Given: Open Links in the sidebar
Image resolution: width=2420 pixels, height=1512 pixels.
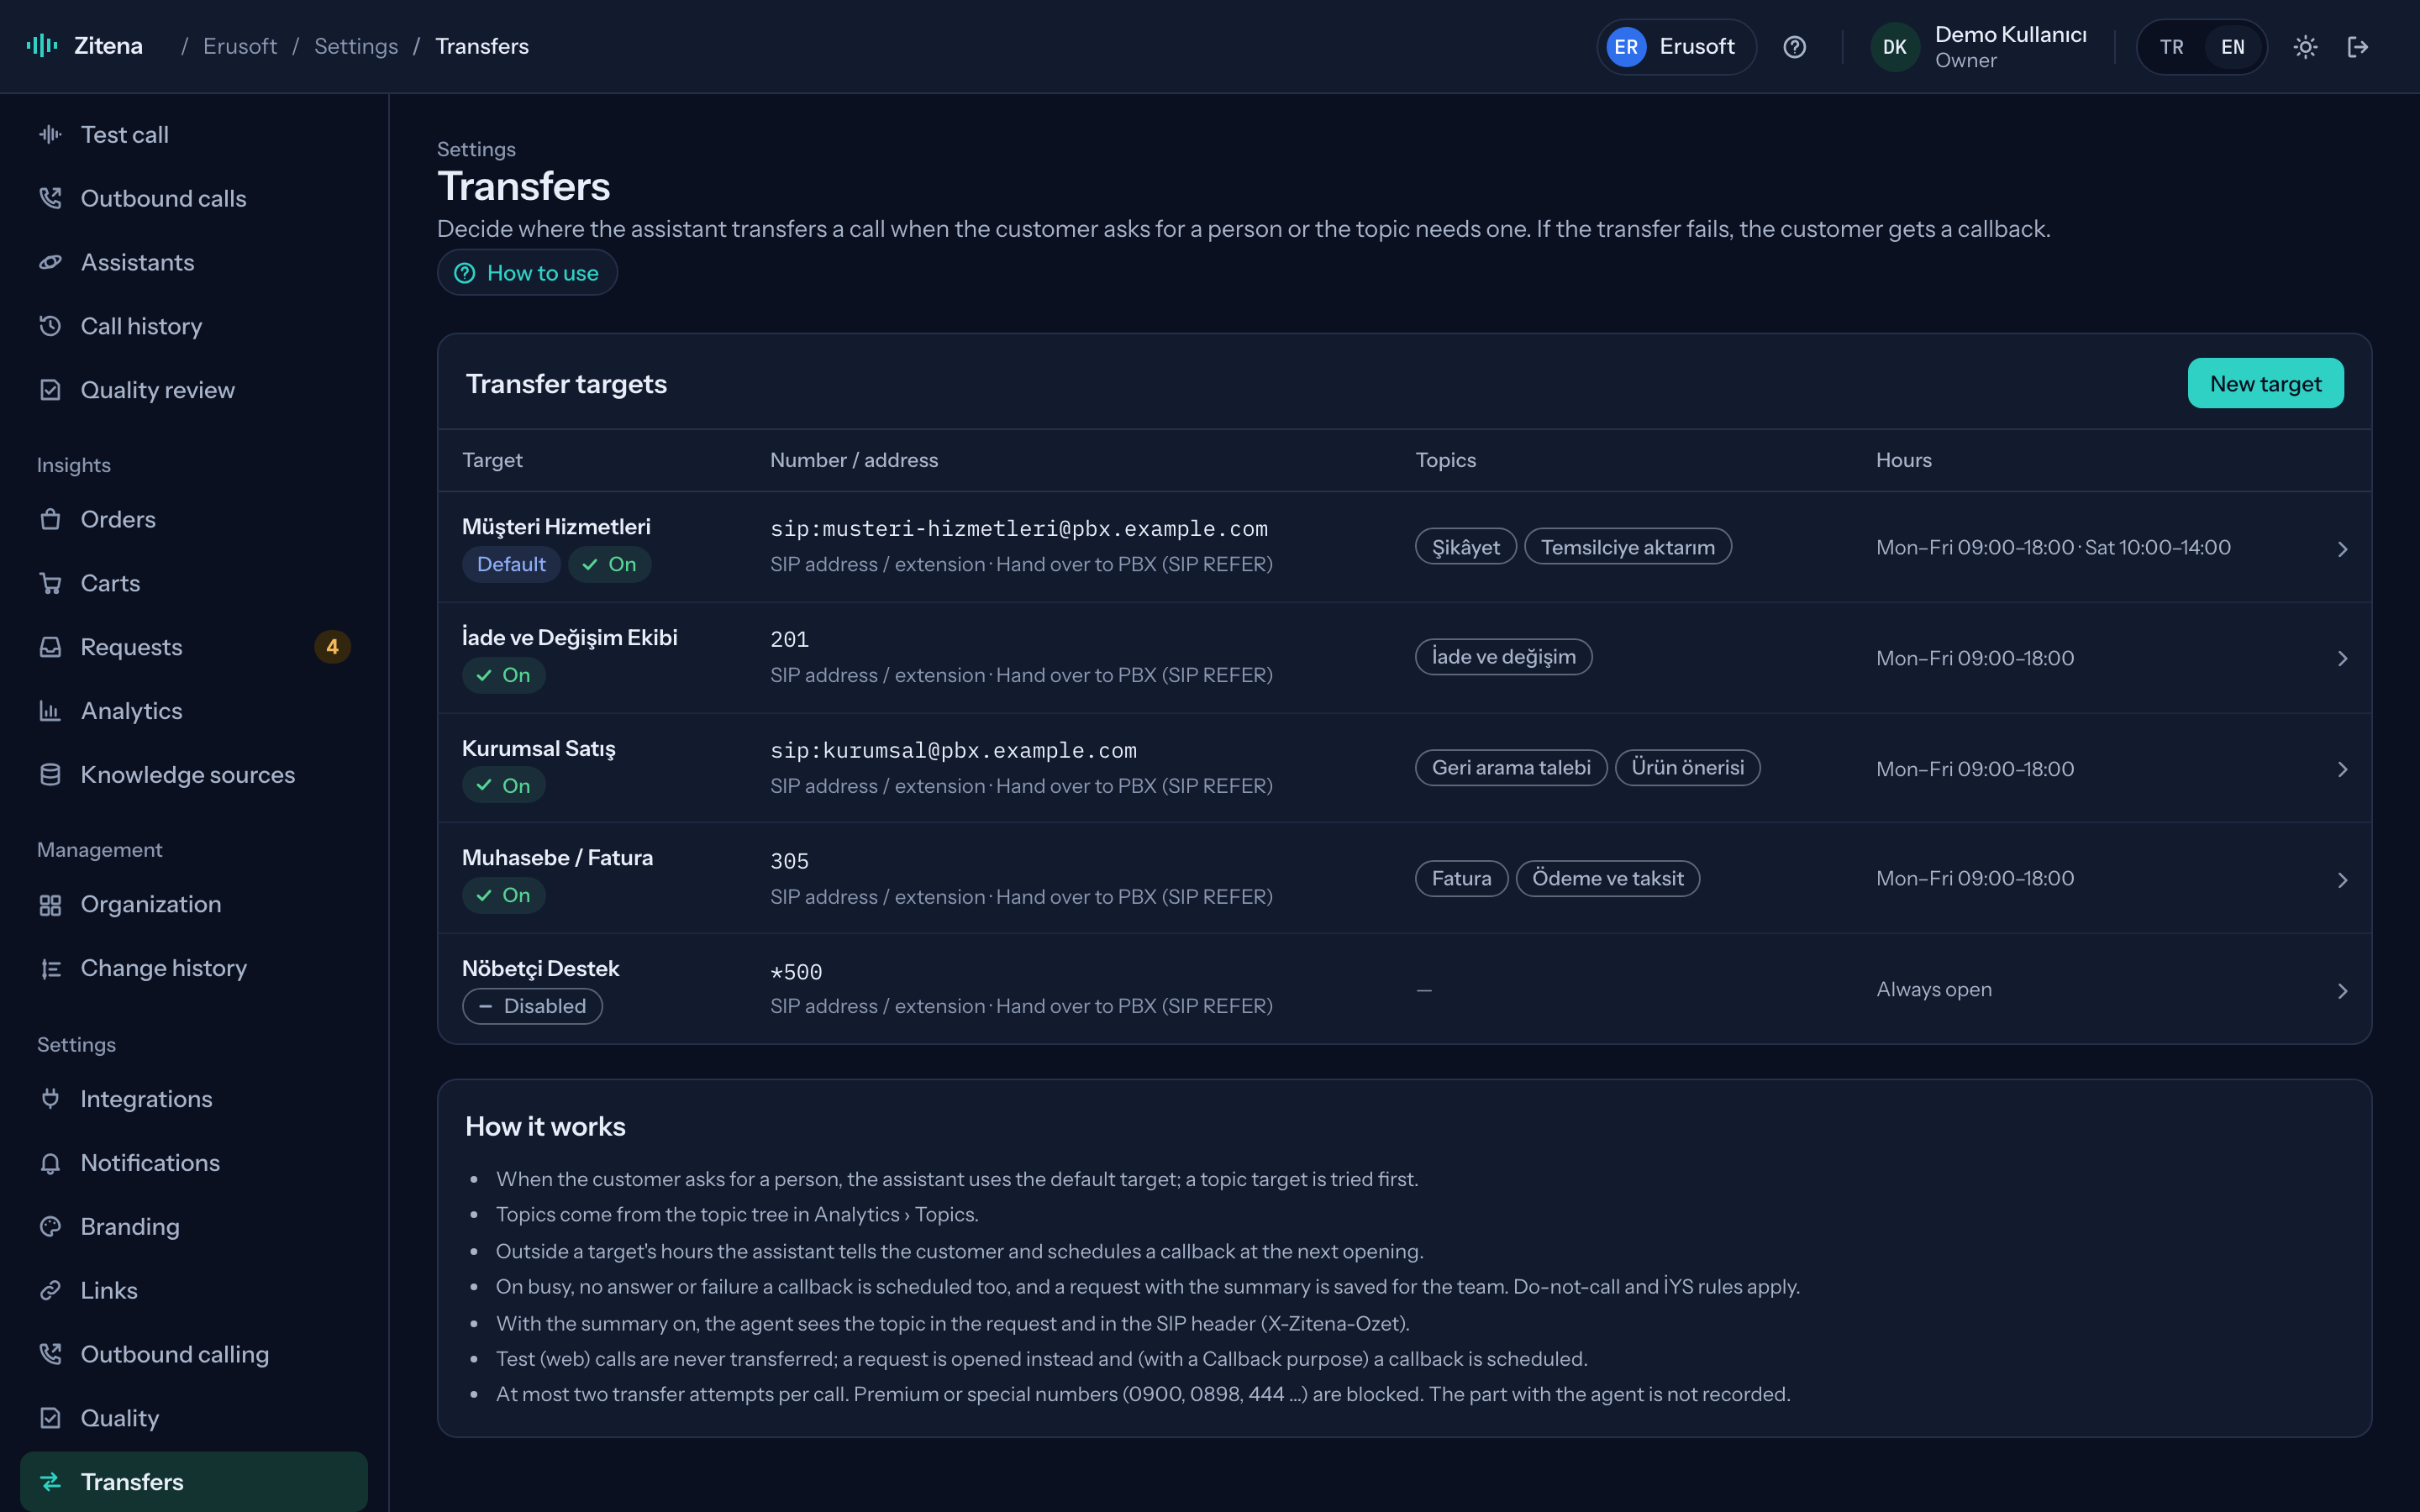Looking at the screenshot, I should point(194,1290).
